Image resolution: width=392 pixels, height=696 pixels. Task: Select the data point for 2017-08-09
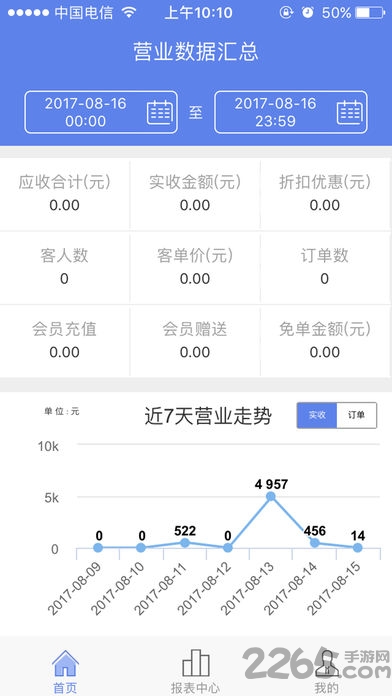(98, 548)
